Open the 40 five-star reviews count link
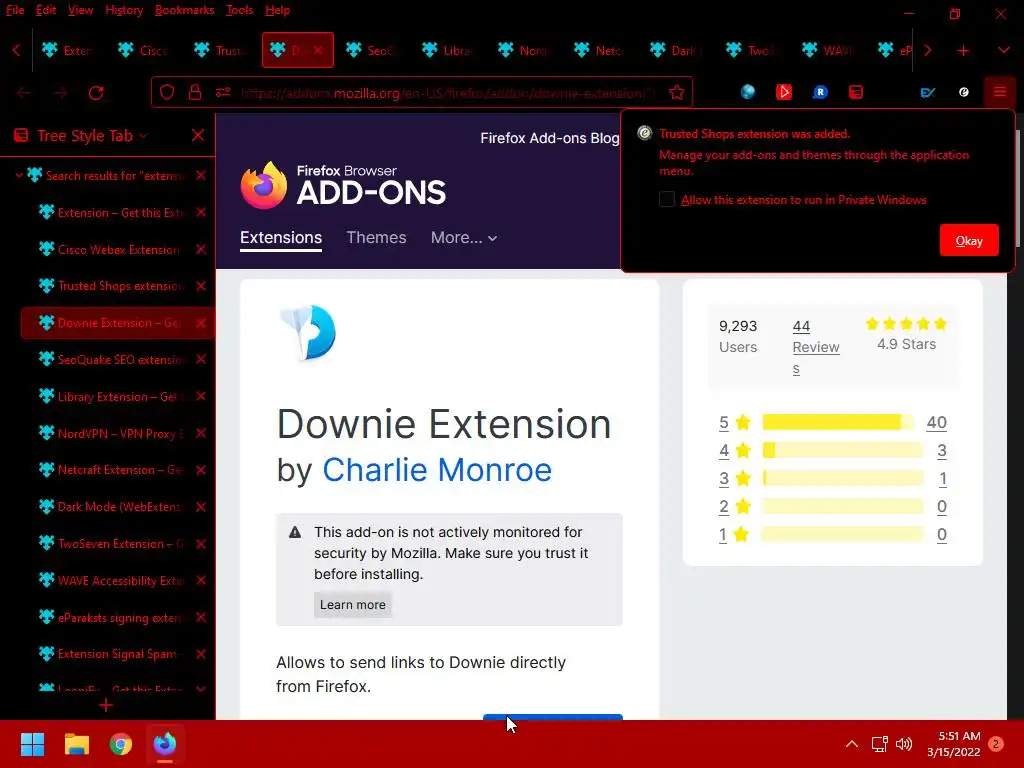1024x768 pixels. click(x=936, y=423)
